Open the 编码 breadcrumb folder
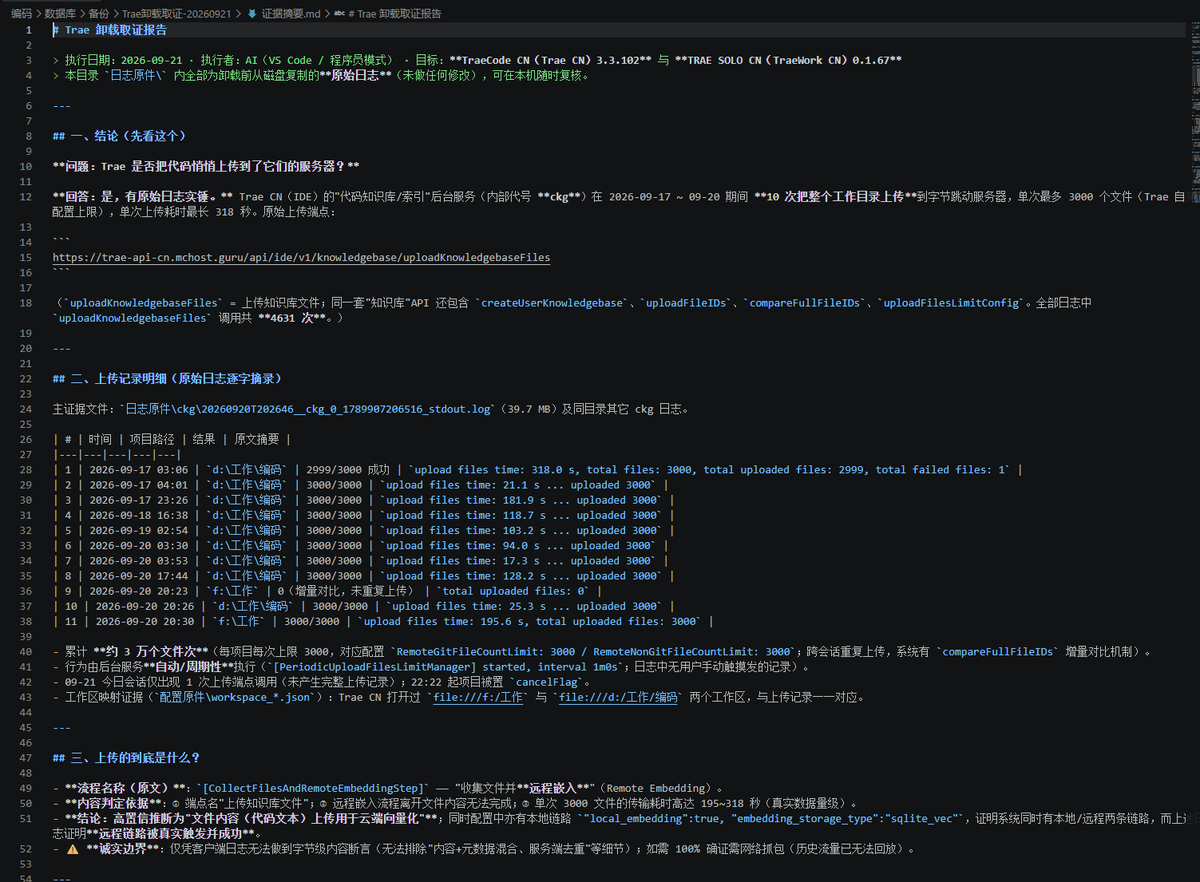The height and width of the screenshot is (882, 1200). (21, 14)
